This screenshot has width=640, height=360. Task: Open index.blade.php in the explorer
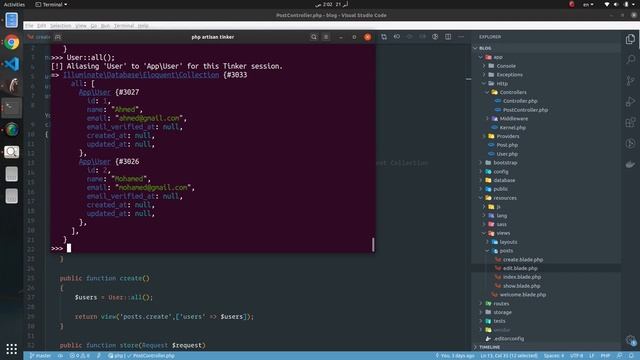(522, 277)
